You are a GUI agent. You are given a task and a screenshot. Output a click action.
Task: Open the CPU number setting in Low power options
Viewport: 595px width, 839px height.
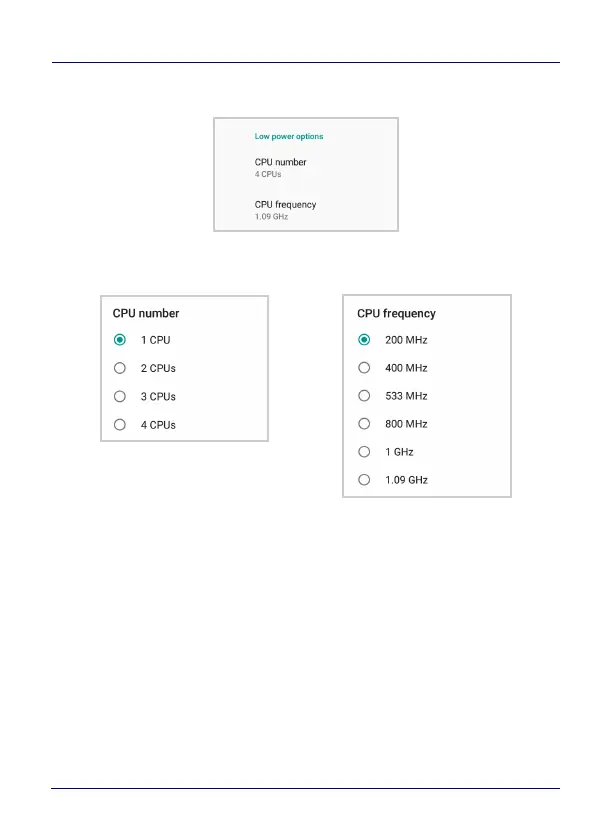[x=306, y=167]
